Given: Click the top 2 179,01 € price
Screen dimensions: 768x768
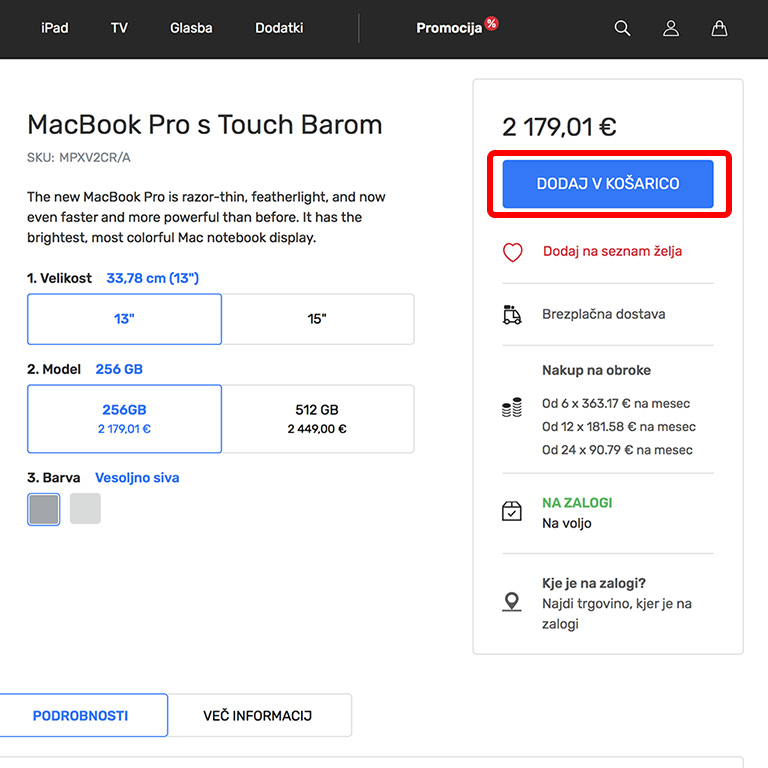Looking at the screenshot, I should click(559, 127).
